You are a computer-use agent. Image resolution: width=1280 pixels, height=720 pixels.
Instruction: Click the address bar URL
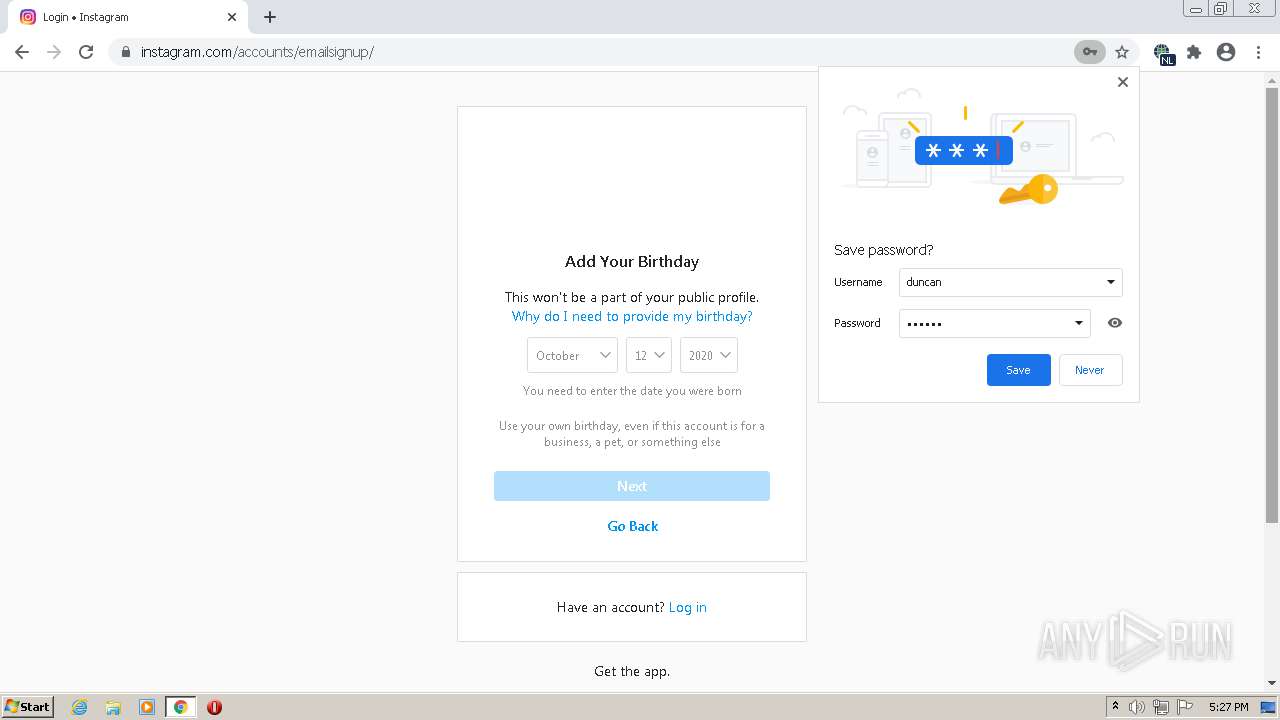257,52
